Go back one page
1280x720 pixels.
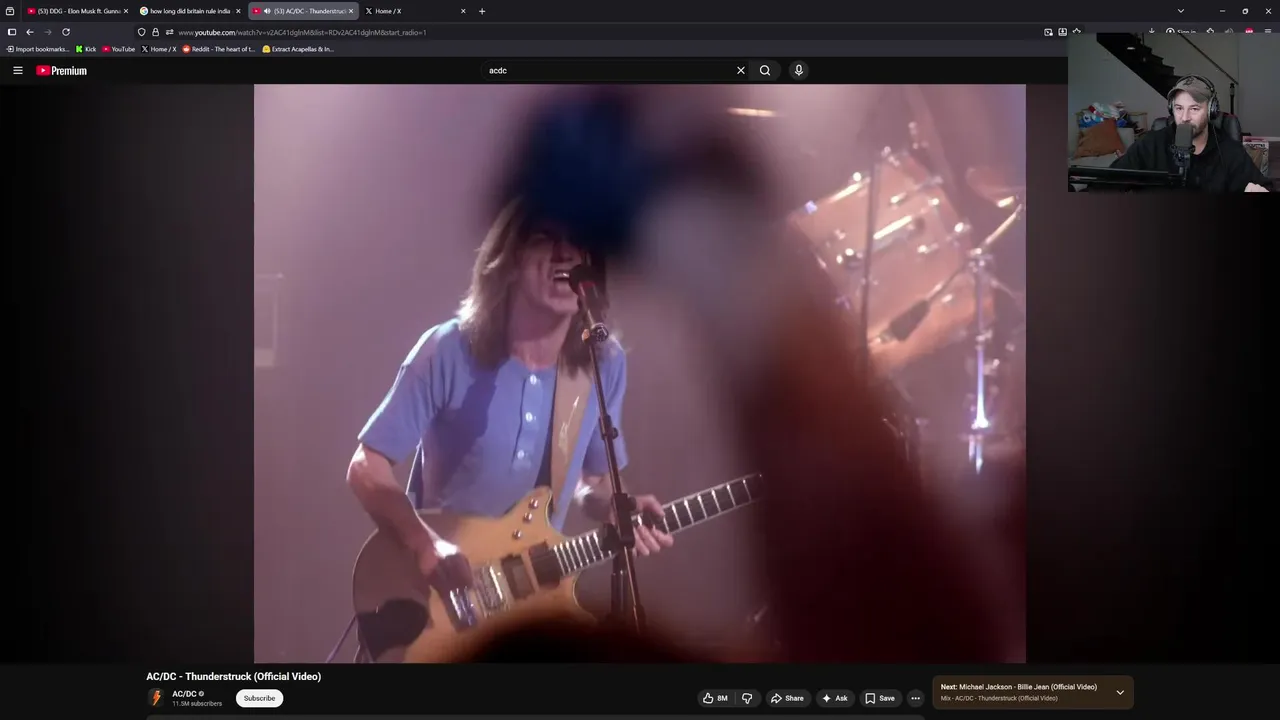[x=30, y=32]
